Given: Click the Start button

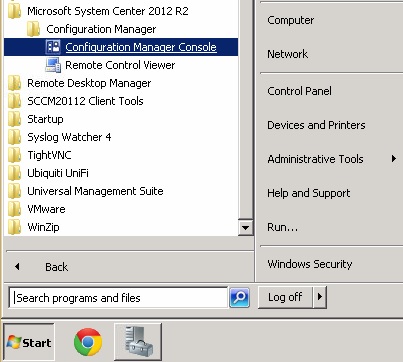Looking at the screenshot, I should click(29, 342).
